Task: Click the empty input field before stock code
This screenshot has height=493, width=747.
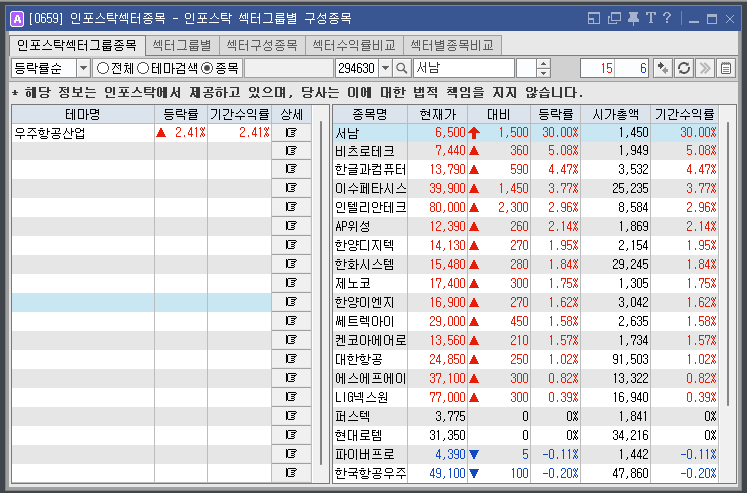Action: click(289, 68)
